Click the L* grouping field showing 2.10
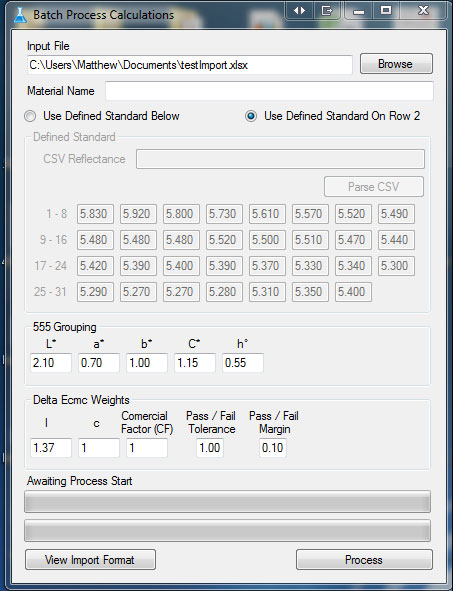The height and width of the screenshot is (591, 453). pos(51,363)
